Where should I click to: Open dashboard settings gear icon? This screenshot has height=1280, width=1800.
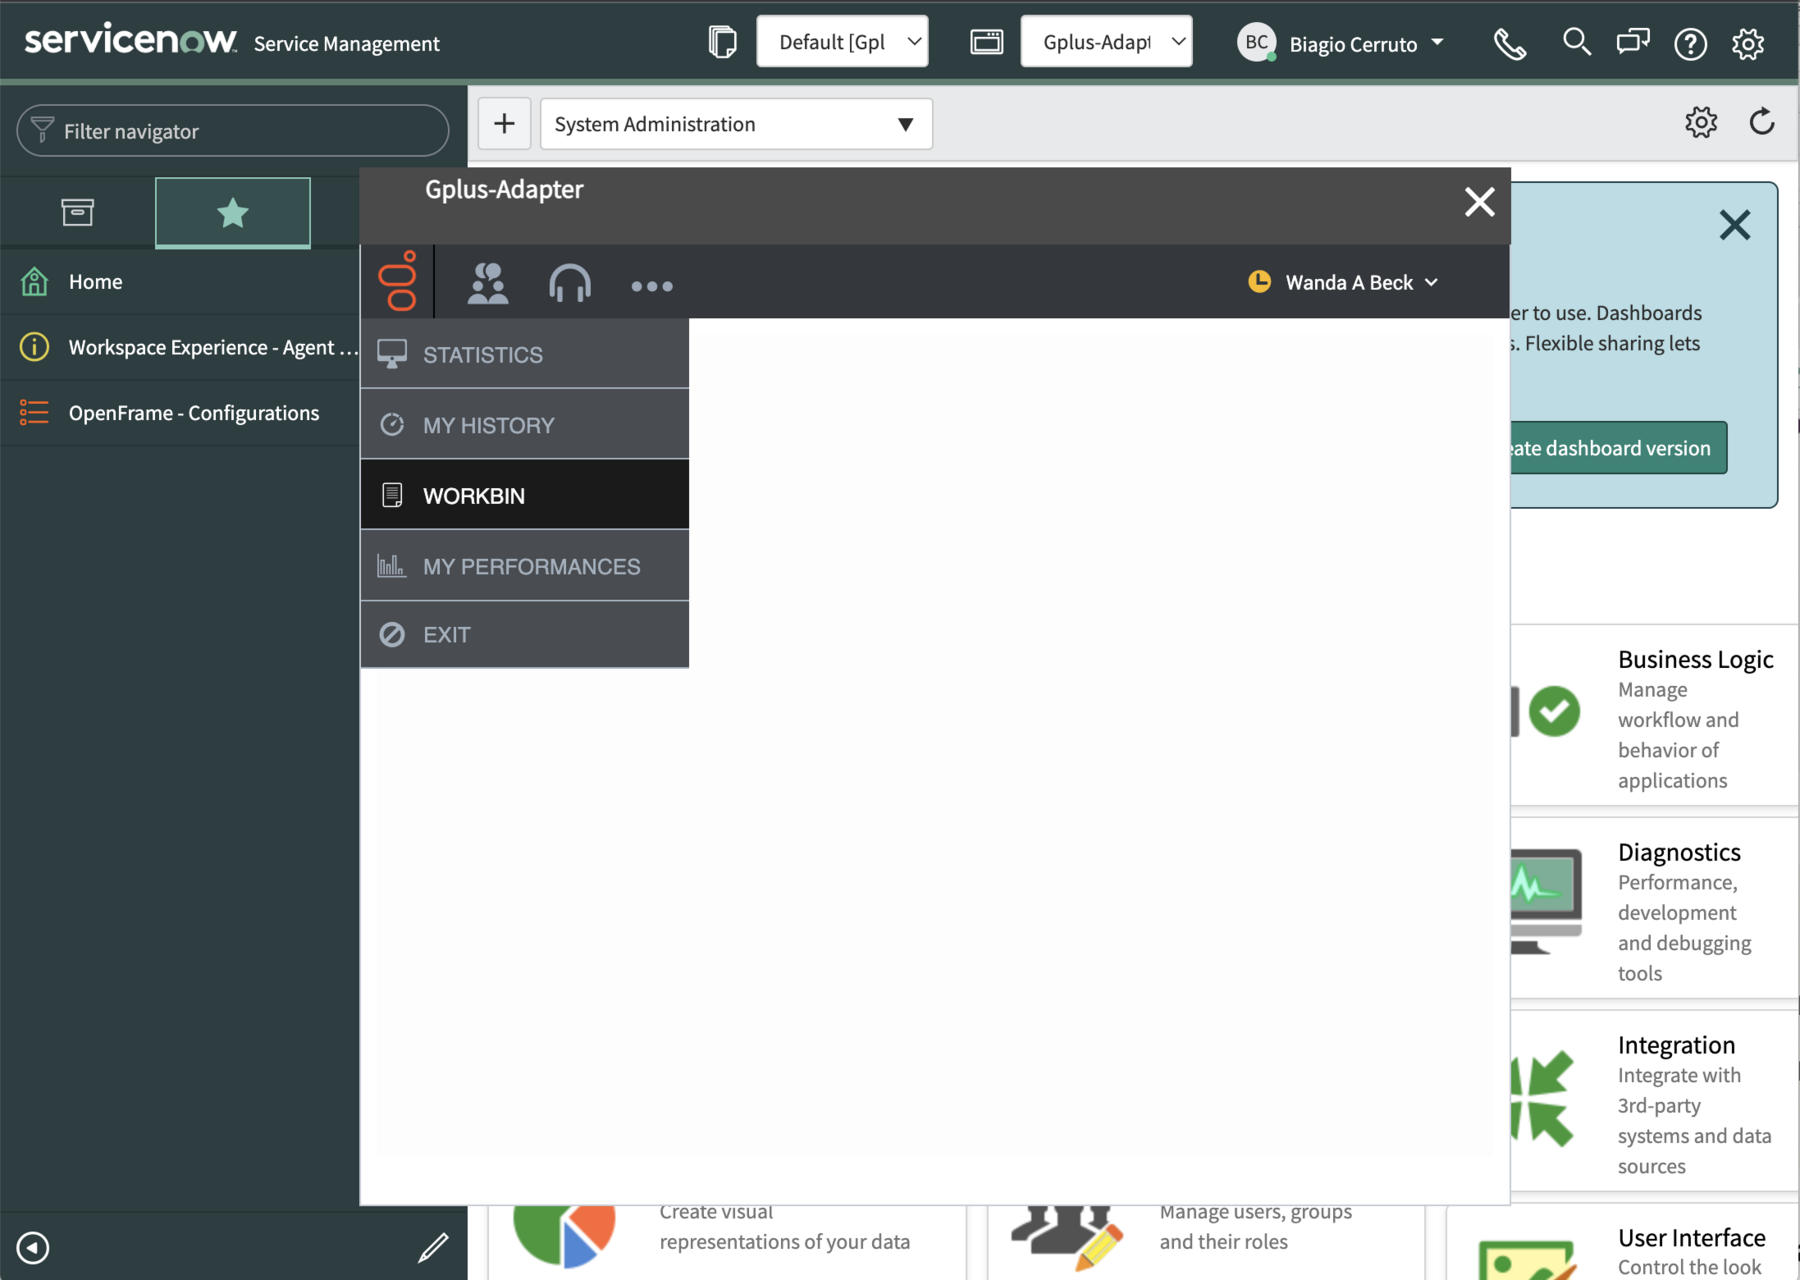pyautogui.click(x=1701, y=123)
